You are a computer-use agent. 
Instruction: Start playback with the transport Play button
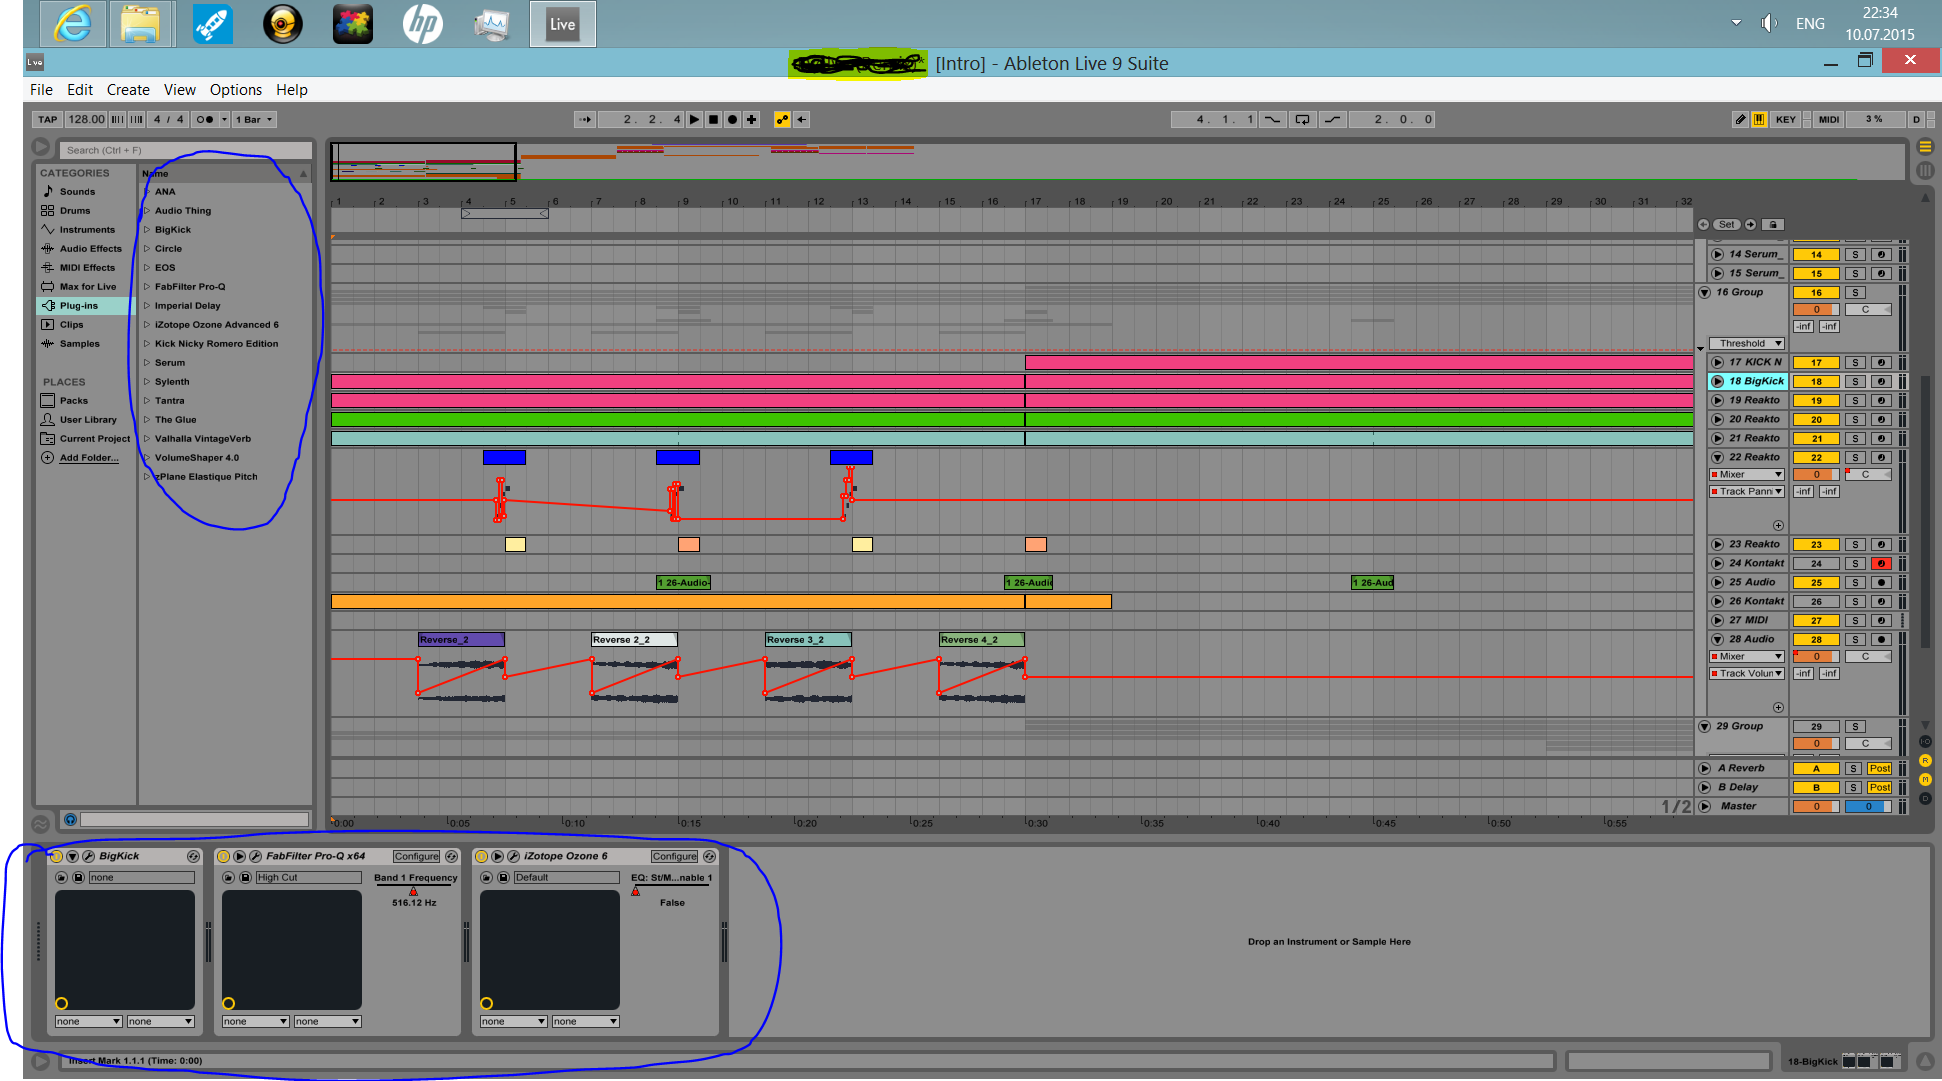[694, 119]
